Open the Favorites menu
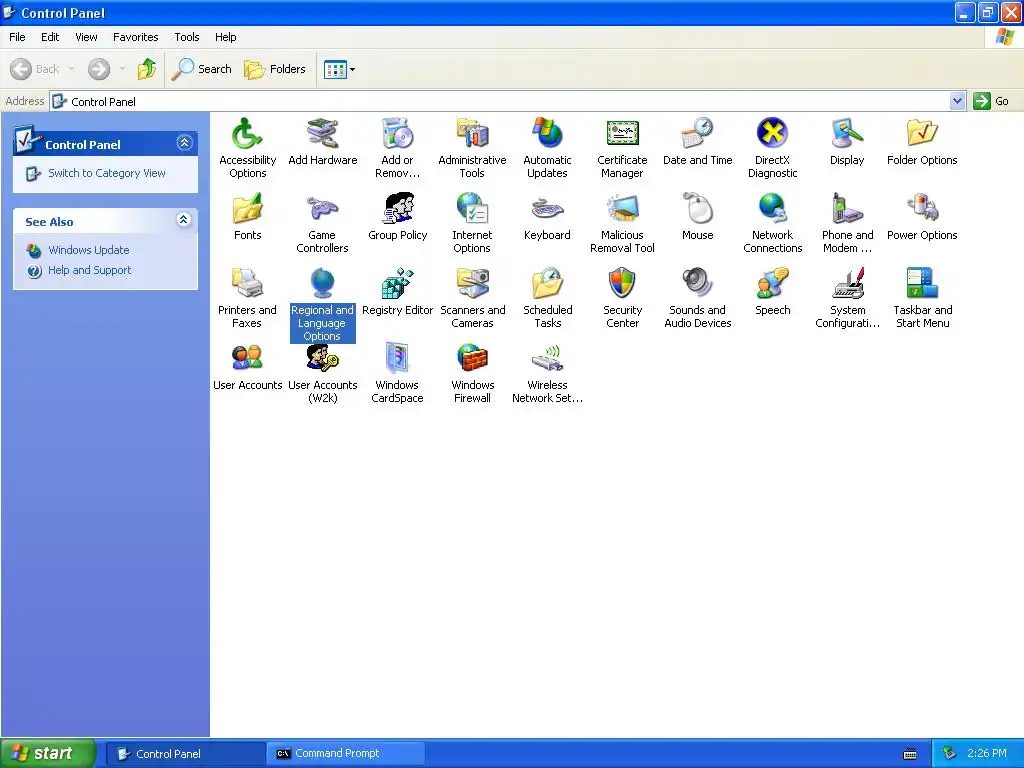This screenshot has width=1024, height=768. click(x=136, y=37)
